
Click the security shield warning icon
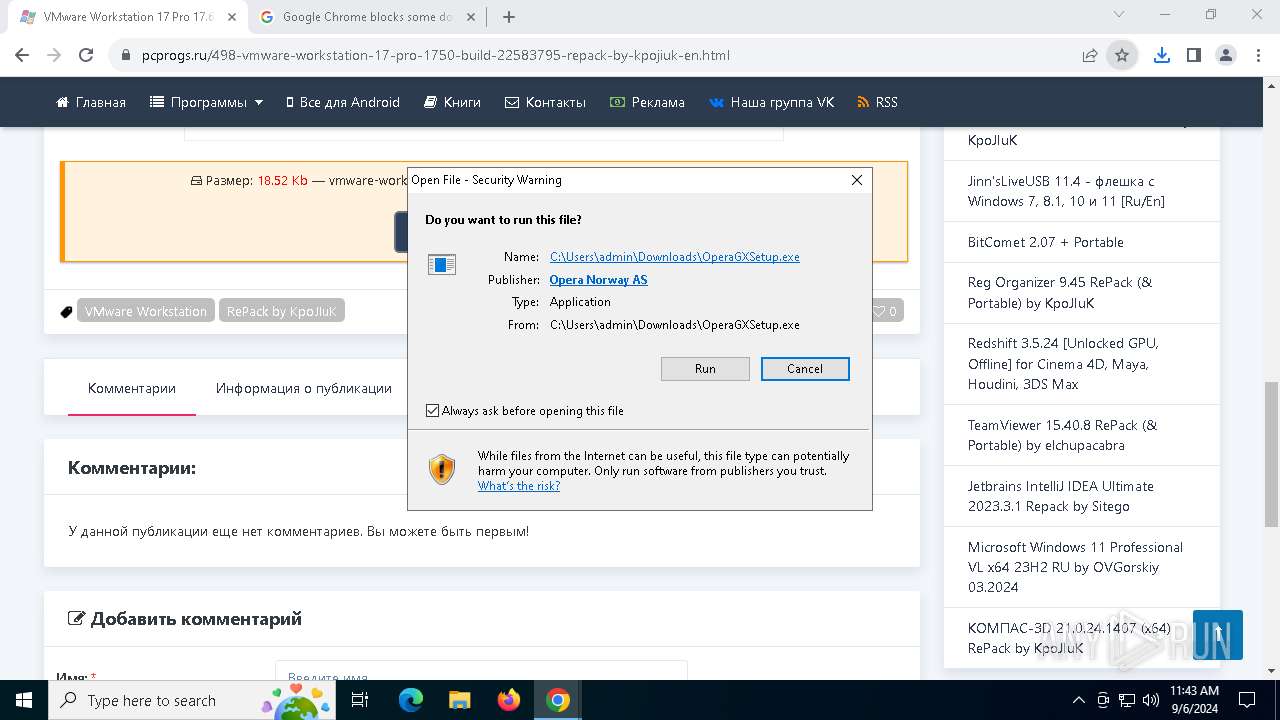(442, 469)
